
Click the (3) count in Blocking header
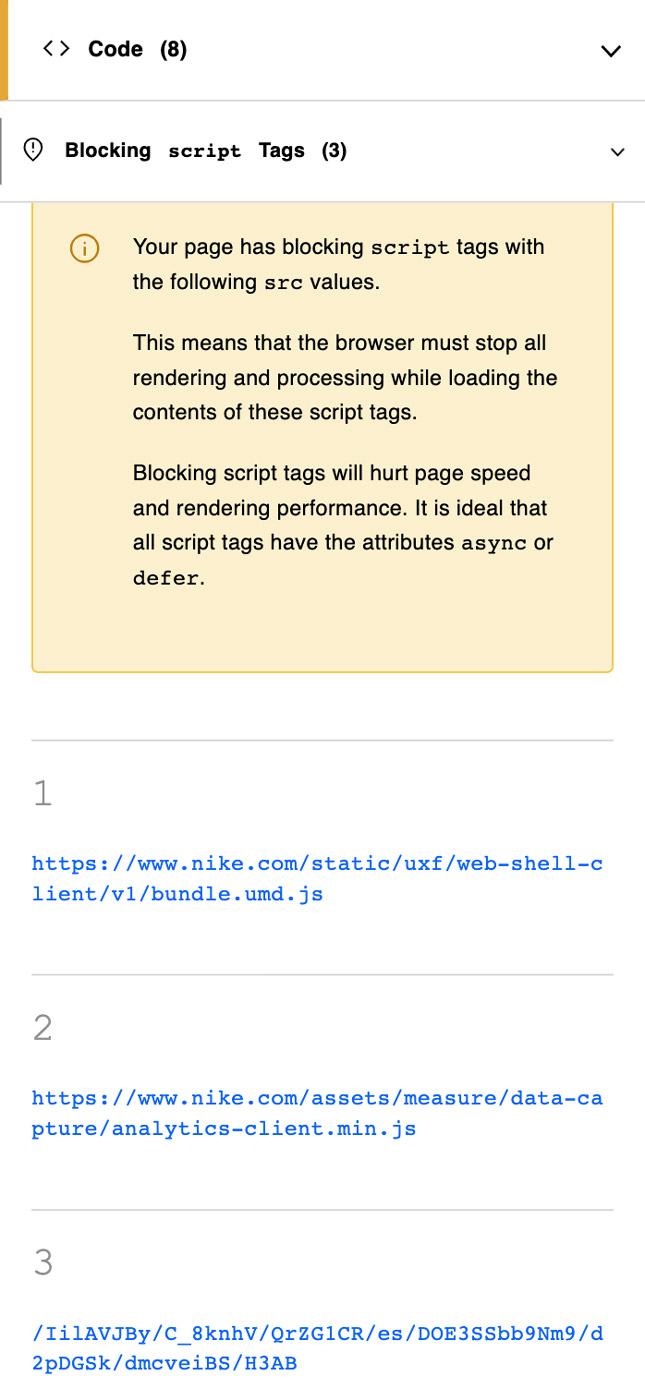[x=334, y=150]
